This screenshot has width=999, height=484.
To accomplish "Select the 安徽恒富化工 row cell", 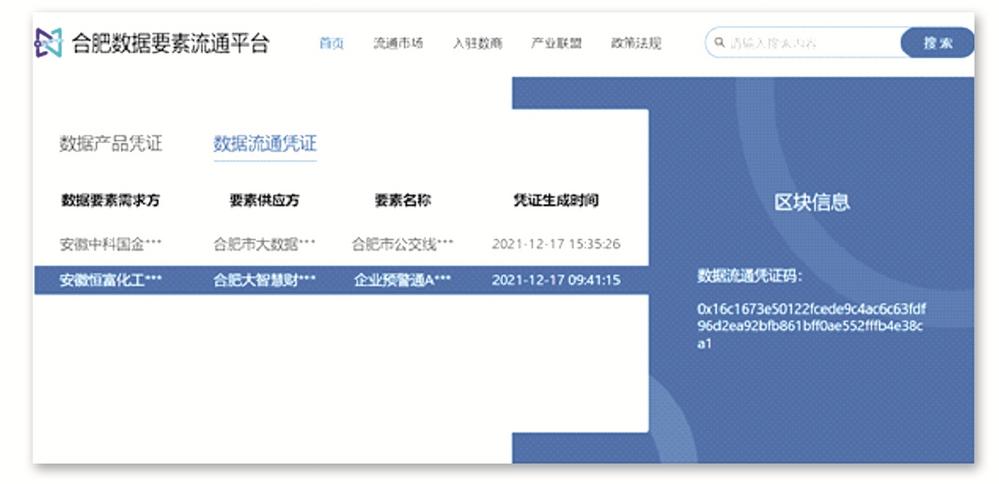I will [x=111, y=280].
